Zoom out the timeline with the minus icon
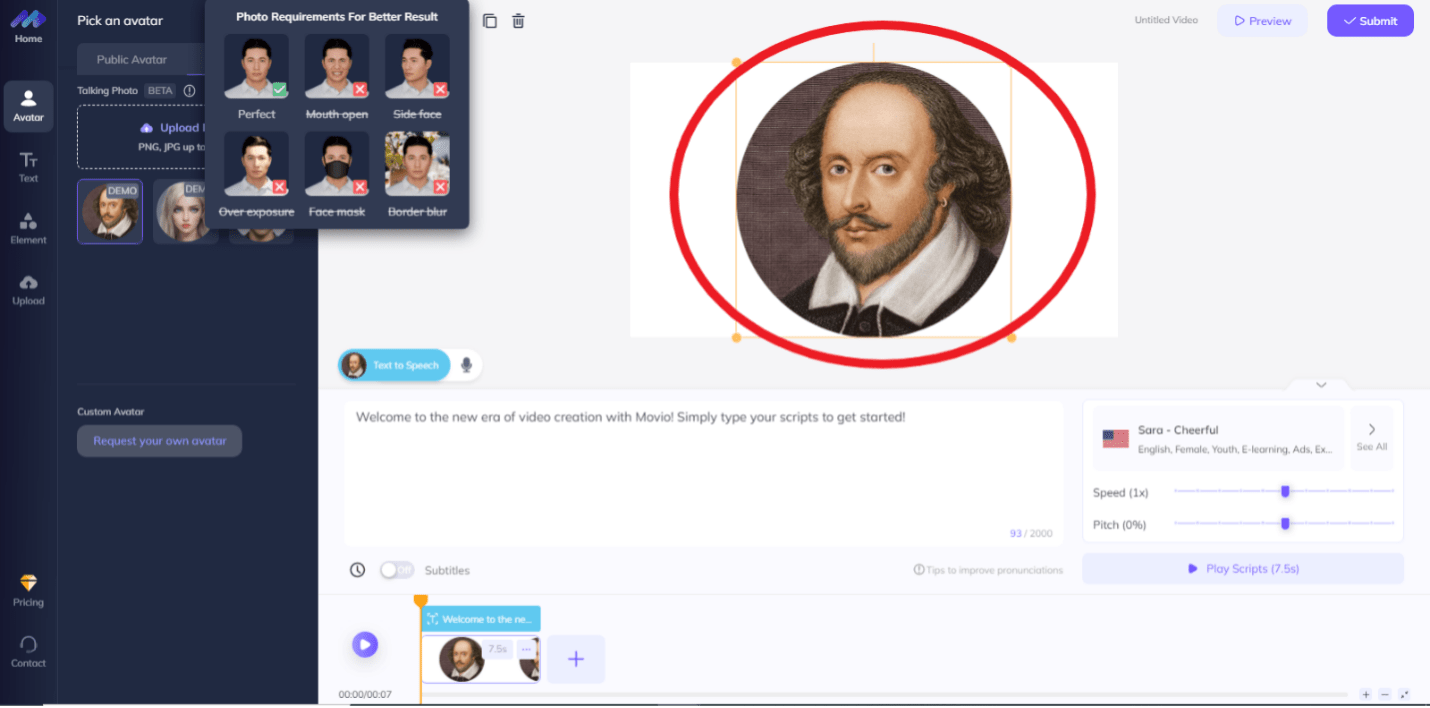This screenshot has height=708, width=1430. click(x=1385, y=694)
